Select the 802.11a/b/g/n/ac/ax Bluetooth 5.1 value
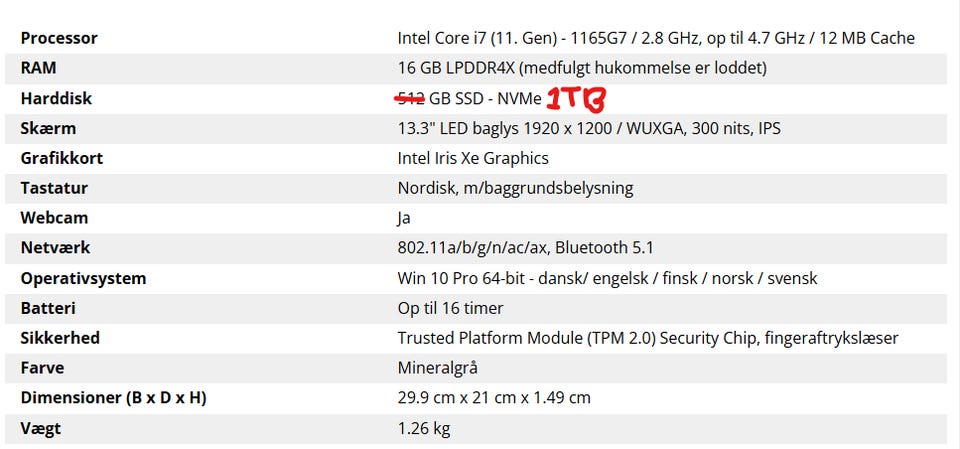Screen dimensions: 960x449 (525, 248)
